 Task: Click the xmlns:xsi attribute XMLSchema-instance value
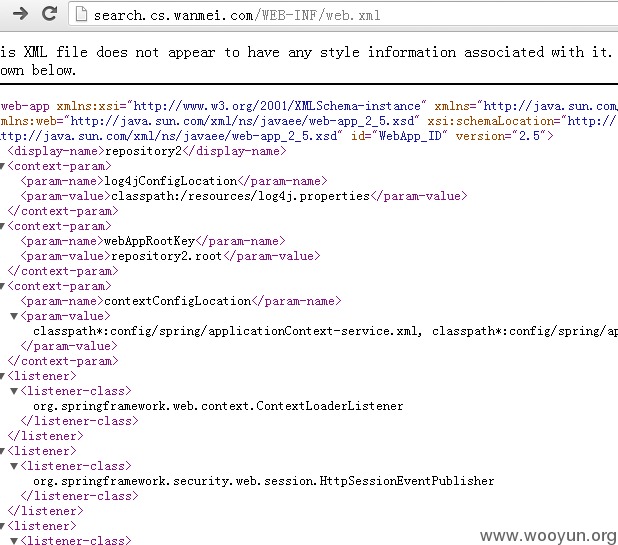(x=277, y=106)
